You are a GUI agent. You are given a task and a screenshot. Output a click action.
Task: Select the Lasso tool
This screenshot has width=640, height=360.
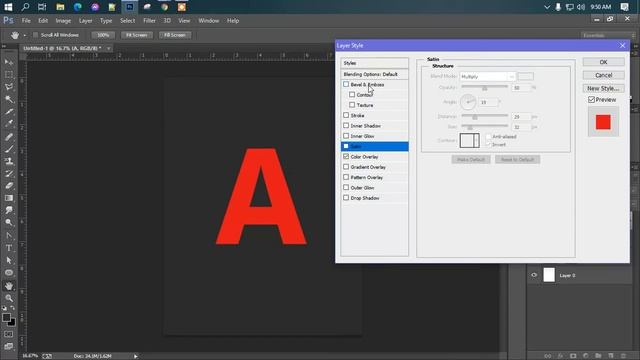[x=9, y=87]
